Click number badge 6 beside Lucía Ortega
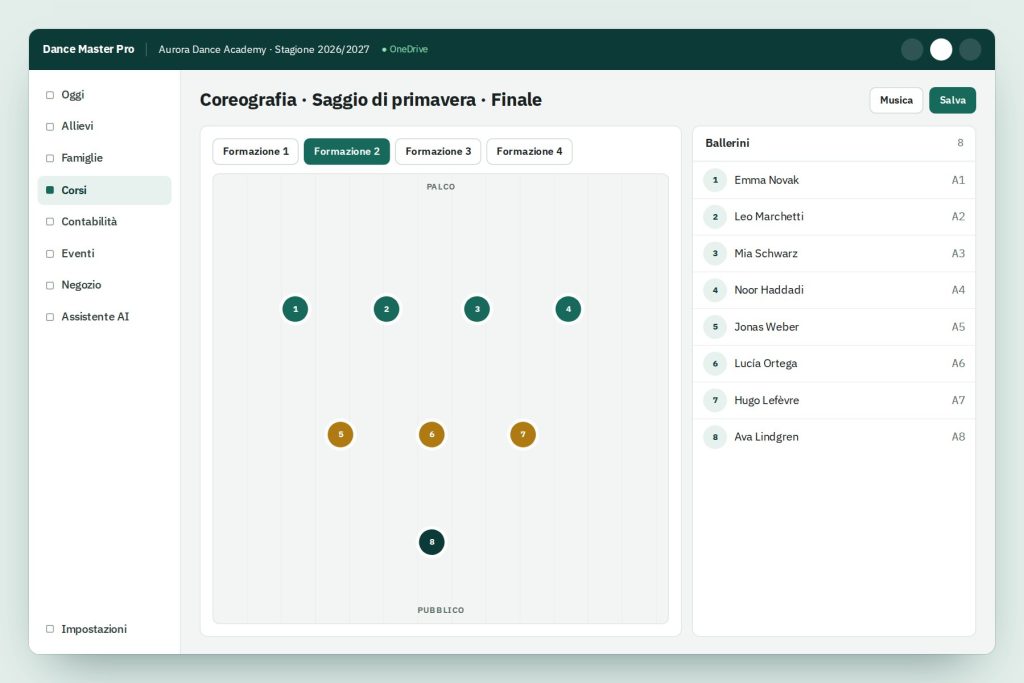 [715, 364]
